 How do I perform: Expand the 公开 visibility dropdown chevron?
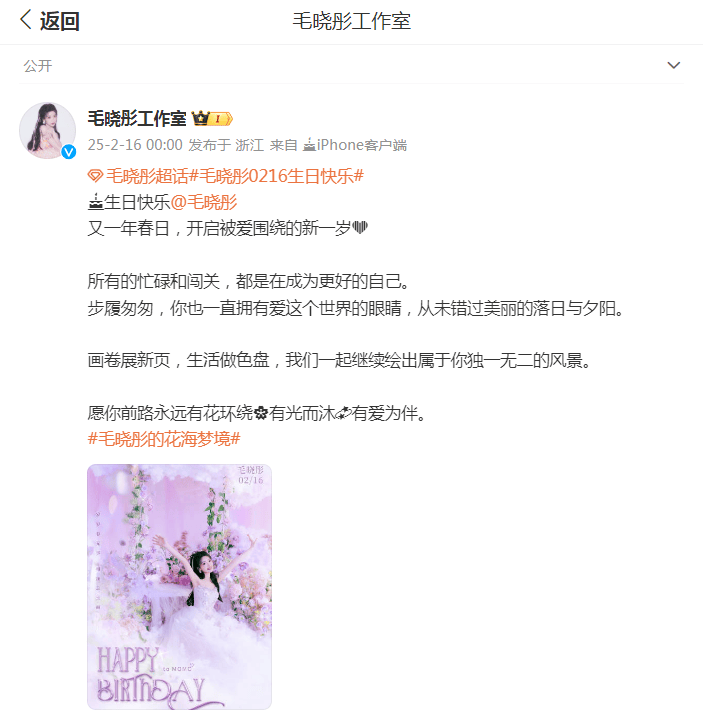pyautogui.click(x=673, y=65)
